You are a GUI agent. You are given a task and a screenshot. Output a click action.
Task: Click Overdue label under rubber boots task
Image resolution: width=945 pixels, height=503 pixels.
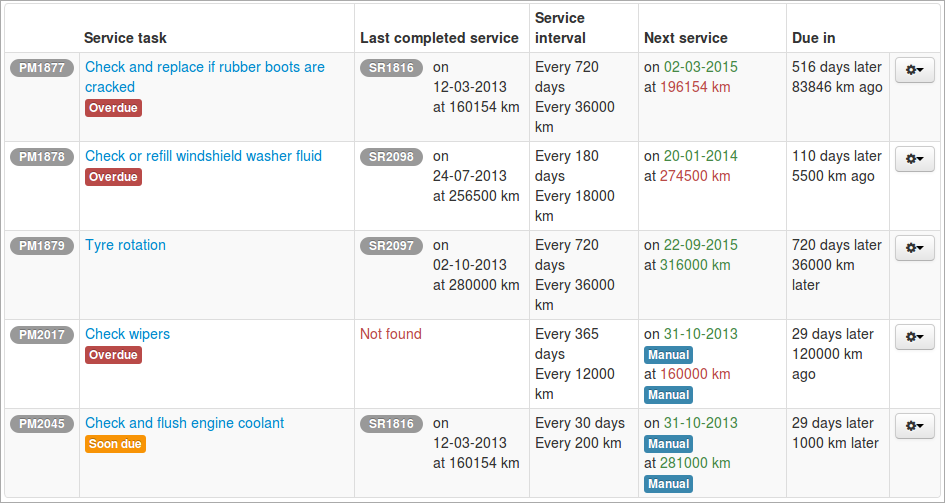113,108
